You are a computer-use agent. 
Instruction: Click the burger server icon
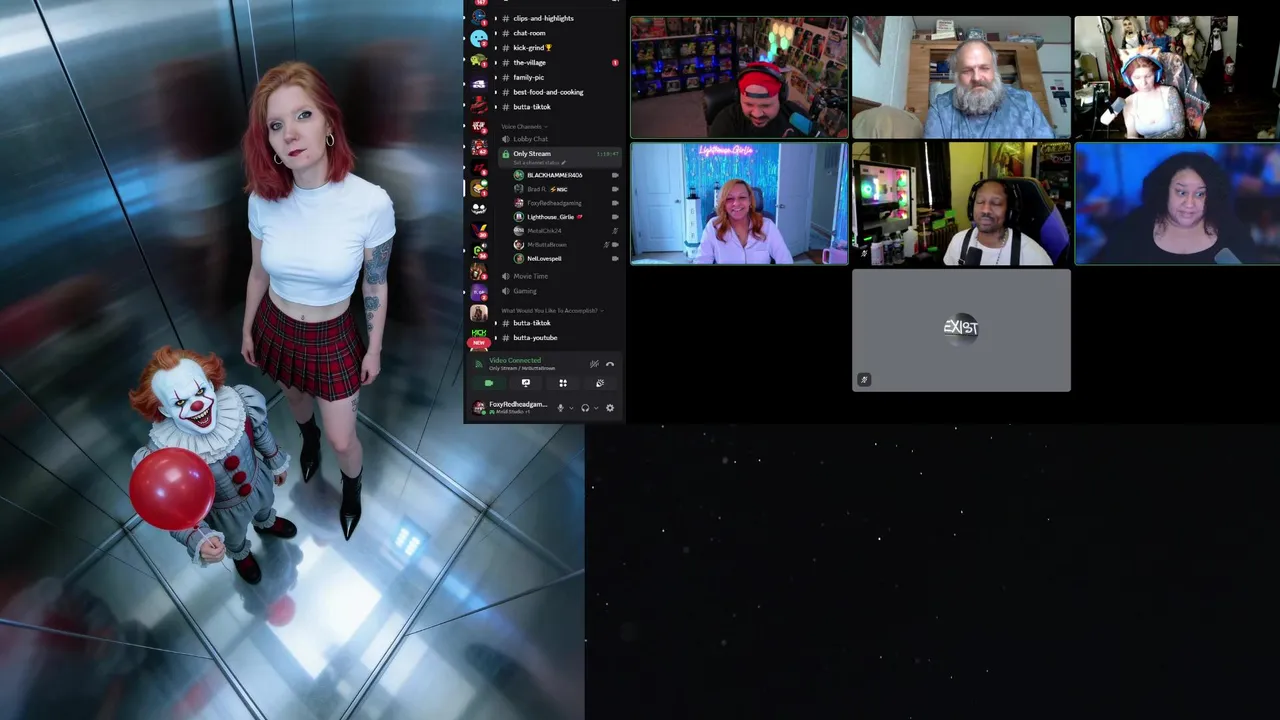click(479, 188)
